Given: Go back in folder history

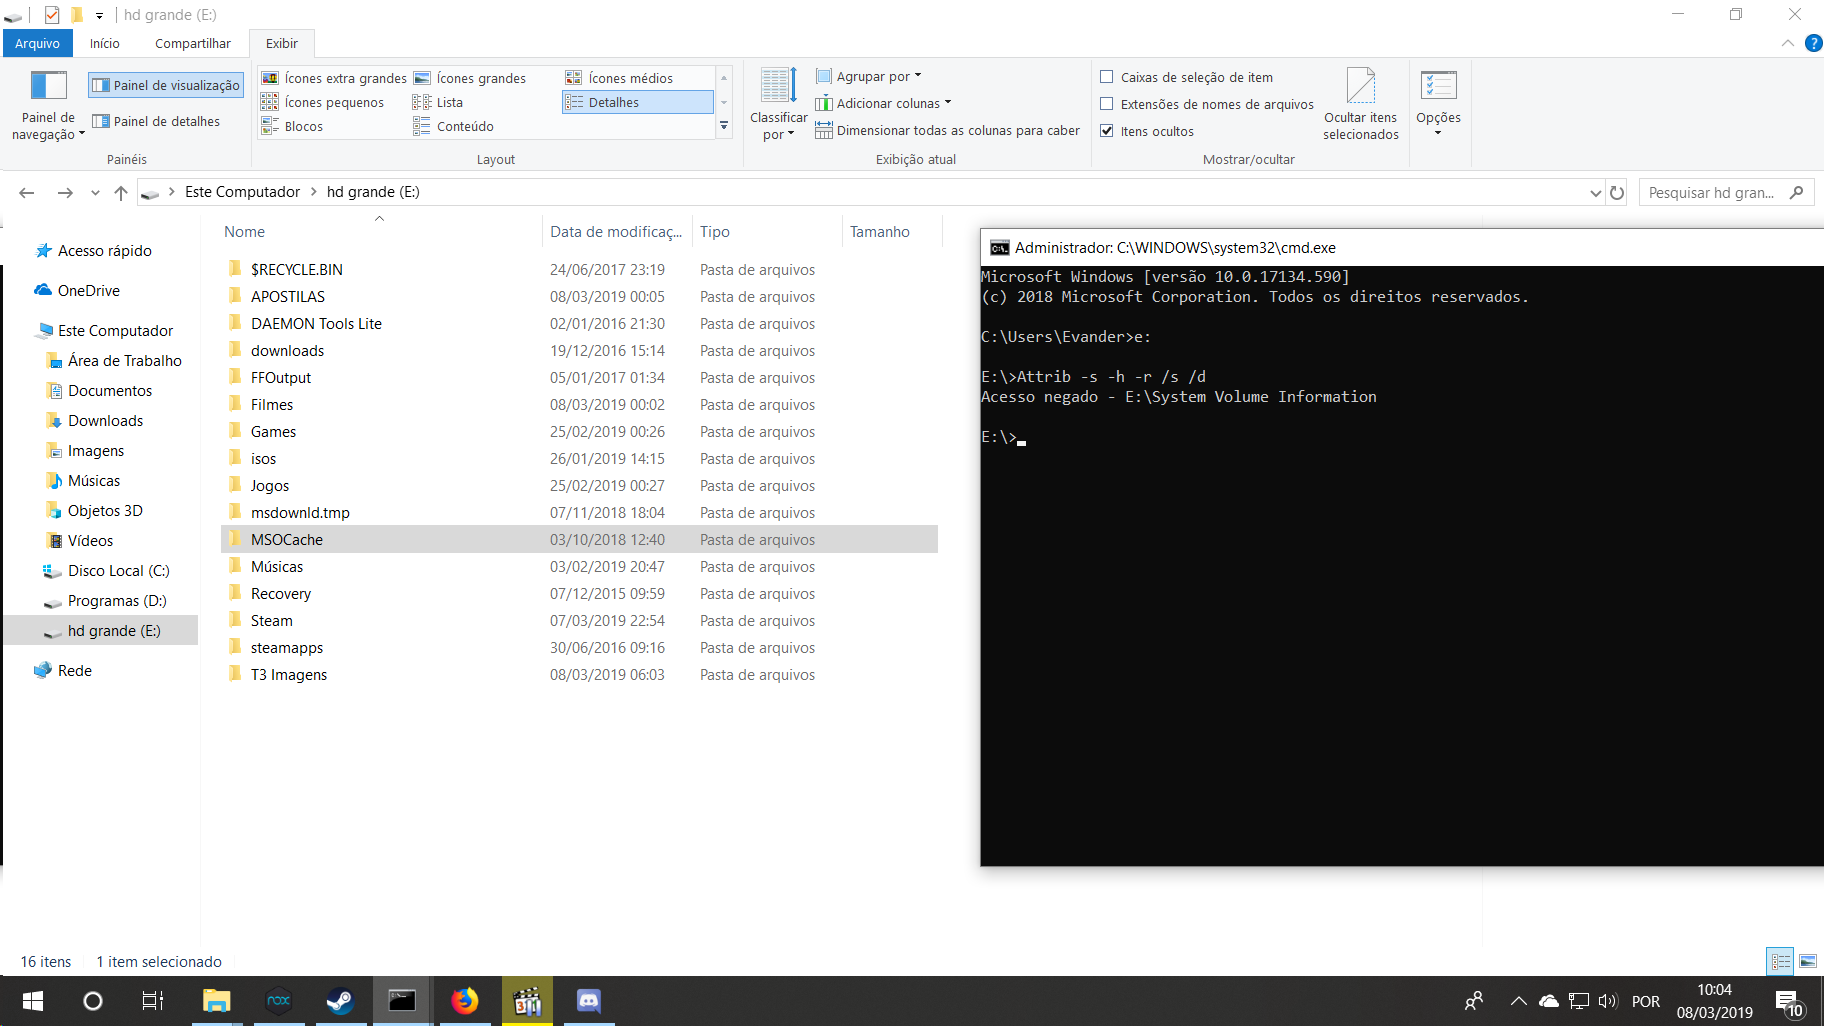Looking at the screenshot, I should 27,192.
